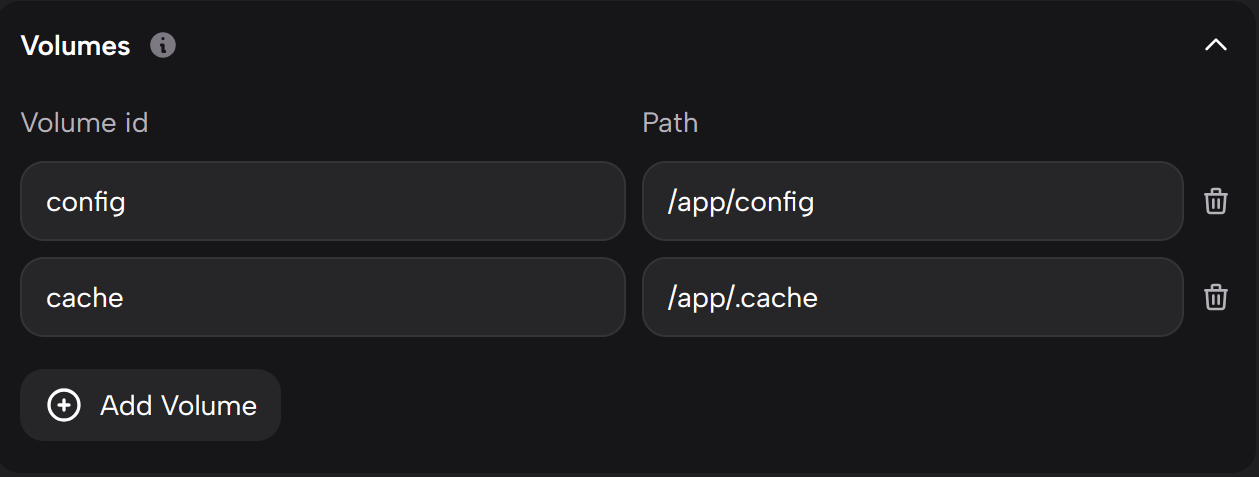
Task: Delete the config volume row
Action: click(x=1215, y=201)
